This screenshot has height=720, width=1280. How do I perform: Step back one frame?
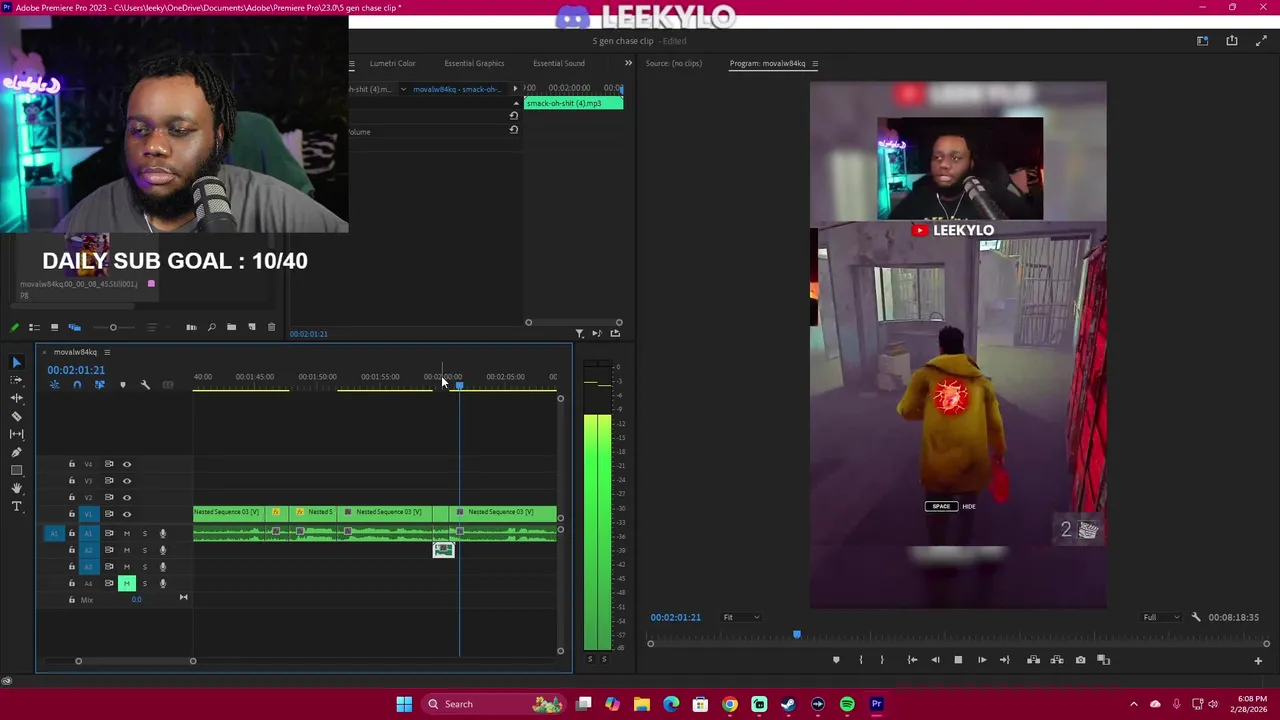click(x=935, y=660)
